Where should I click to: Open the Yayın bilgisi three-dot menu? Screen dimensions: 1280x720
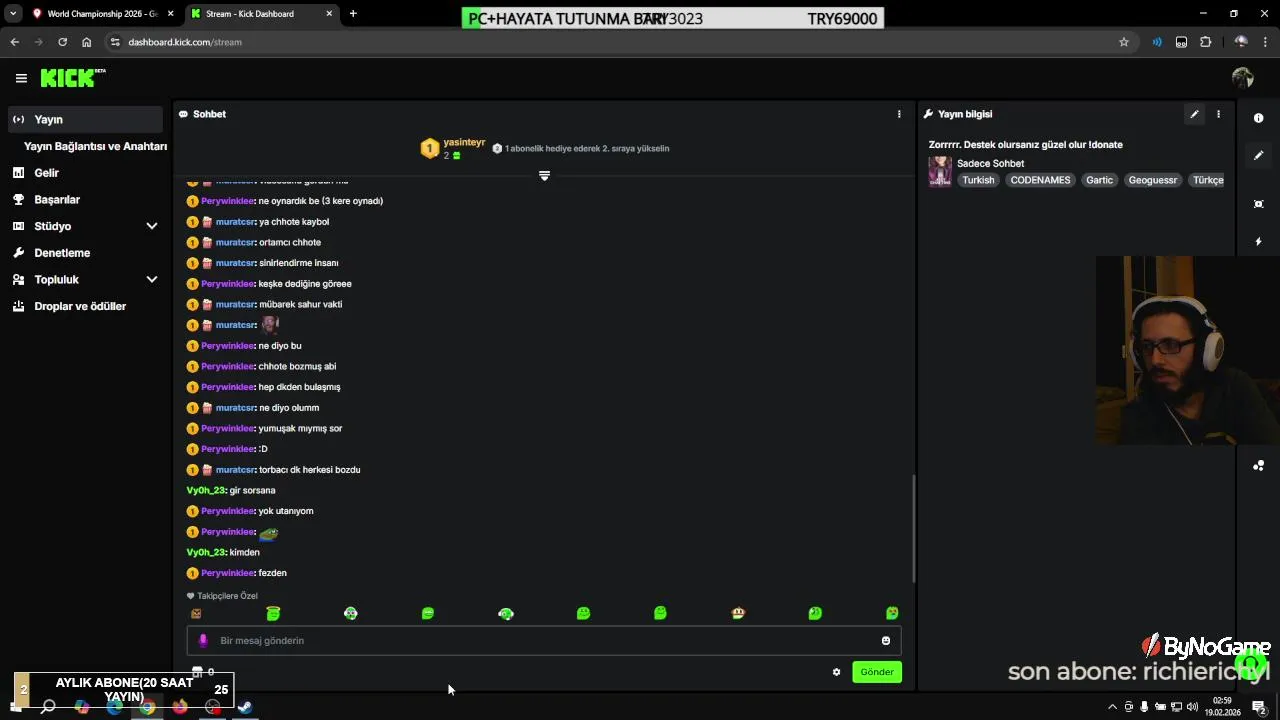[x=1218, y=114]
